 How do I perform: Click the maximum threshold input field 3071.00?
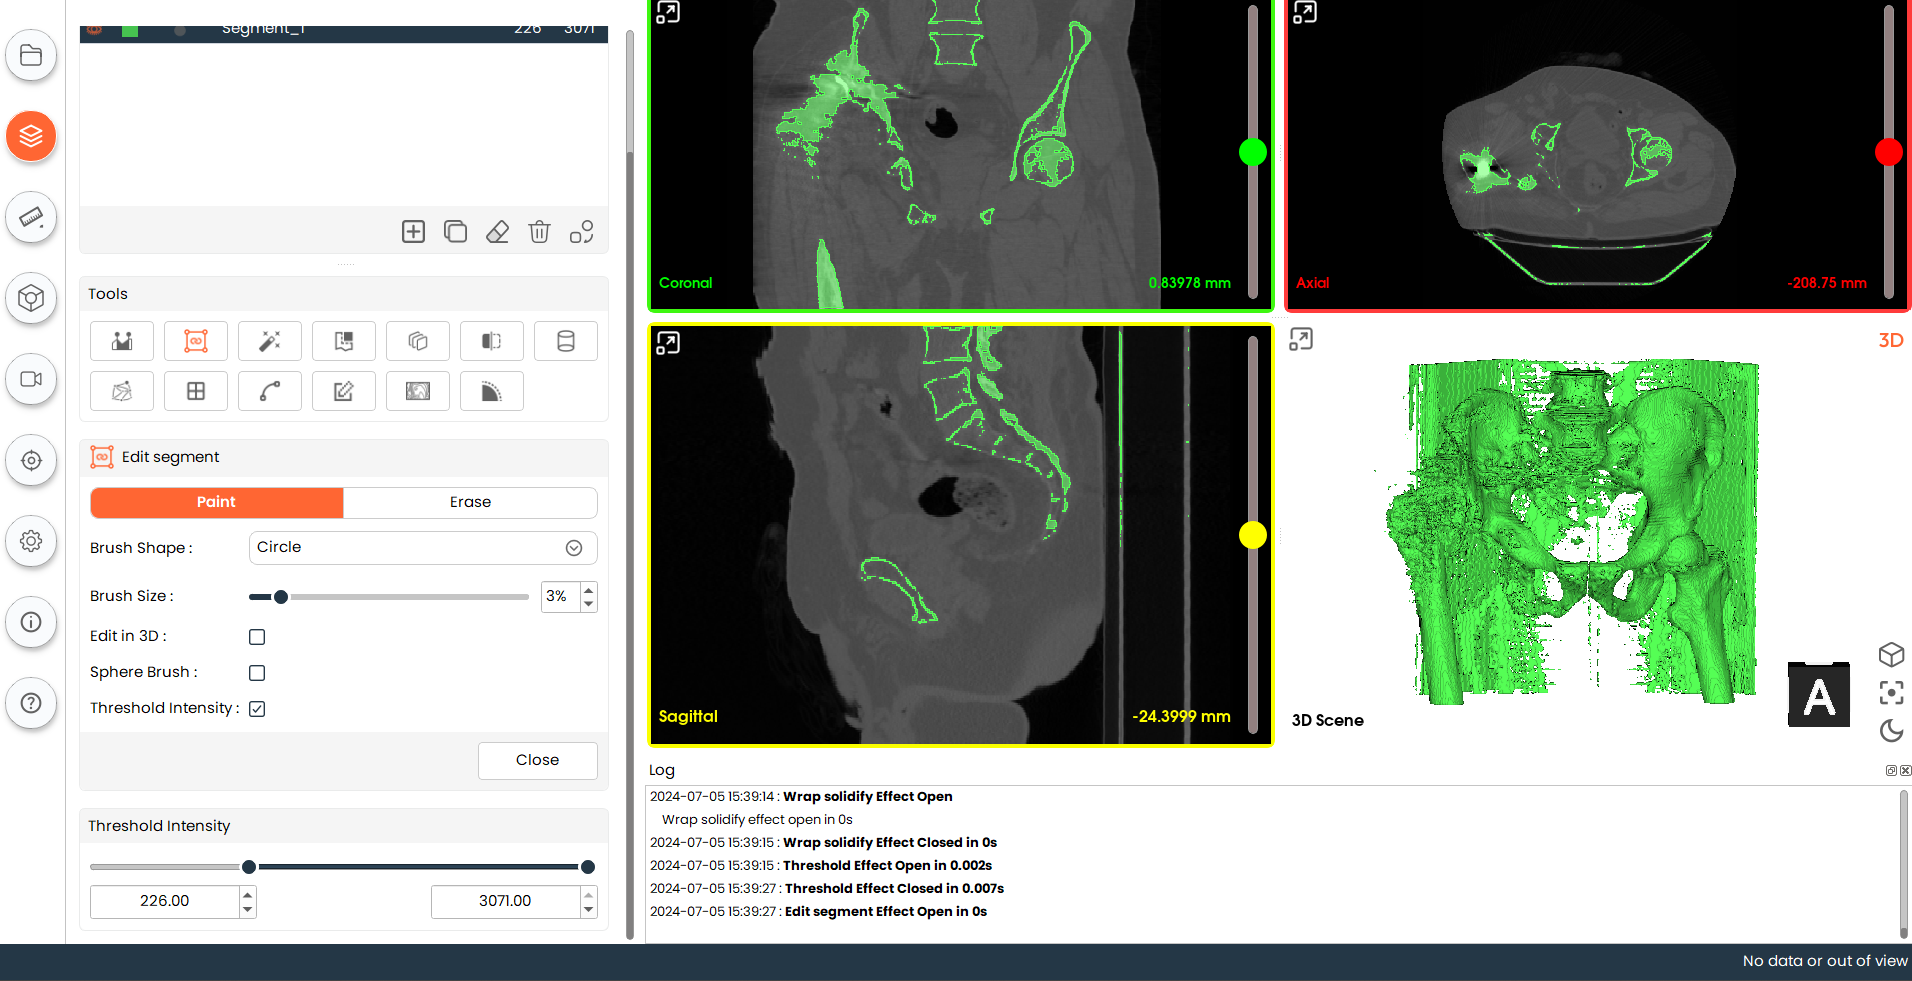point(505,901)
